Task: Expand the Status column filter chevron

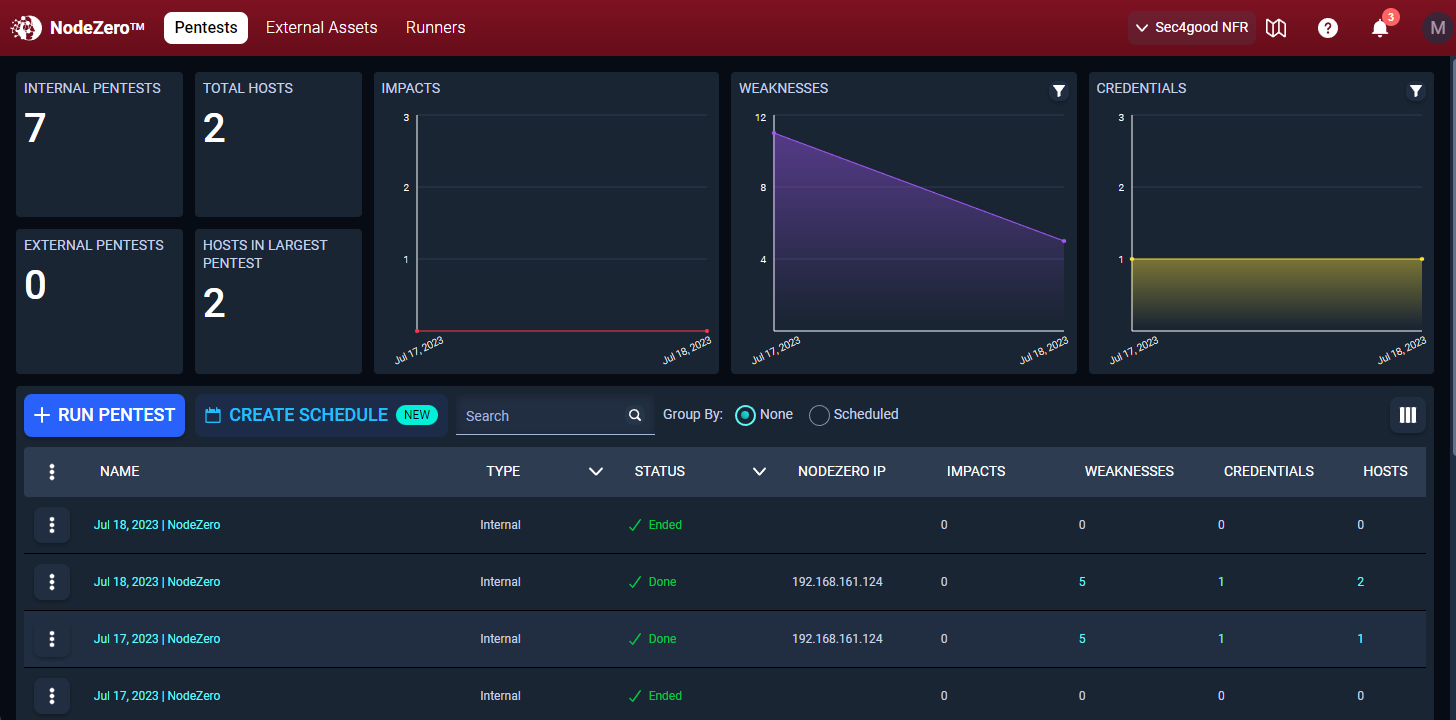Action: [x=759, y=471]
